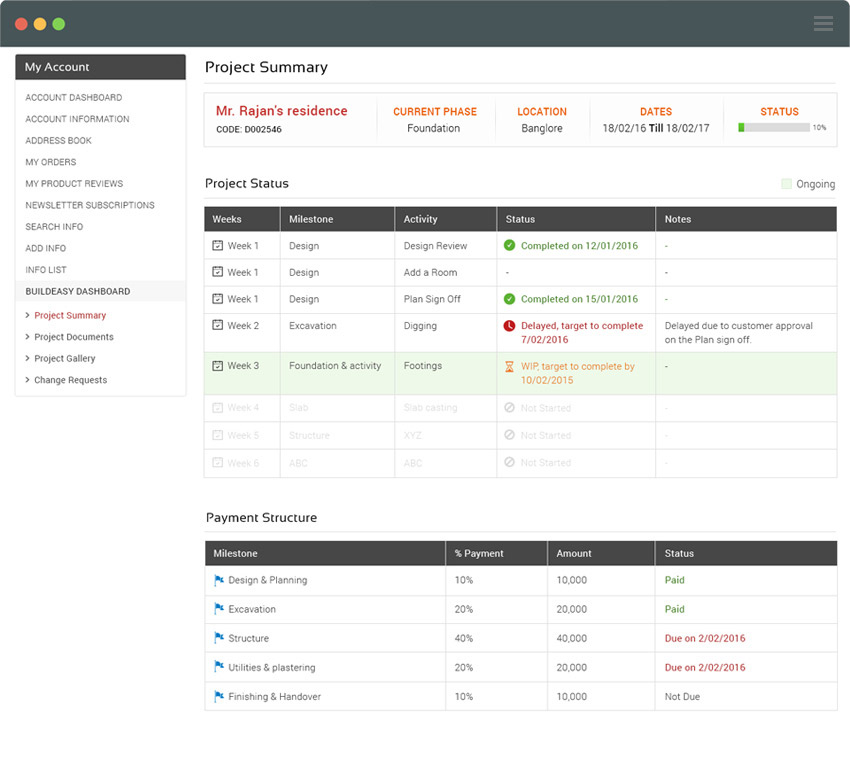Click chevron next to Project Gallery

pos(27,358)
